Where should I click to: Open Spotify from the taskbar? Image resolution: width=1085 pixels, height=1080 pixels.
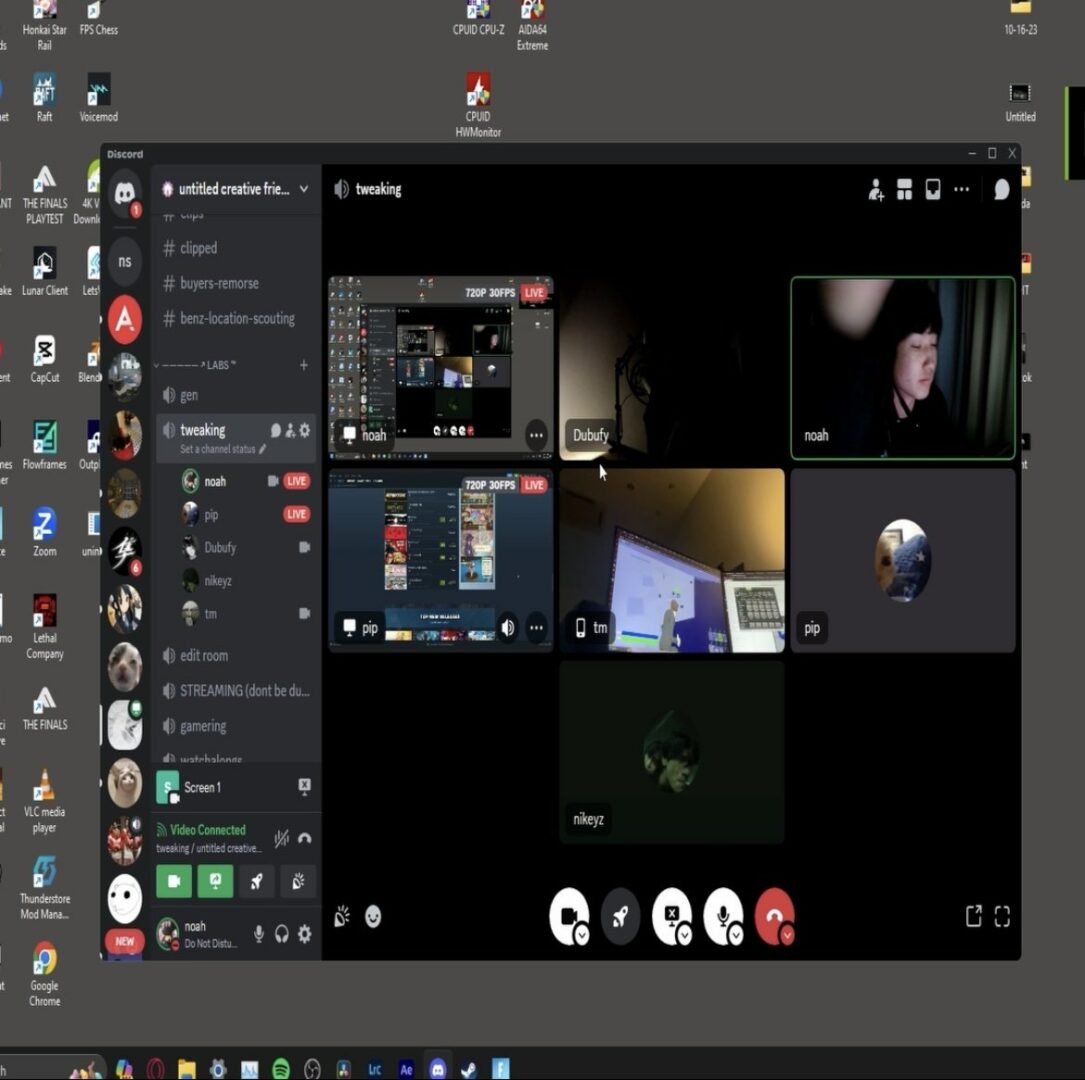281,1069
